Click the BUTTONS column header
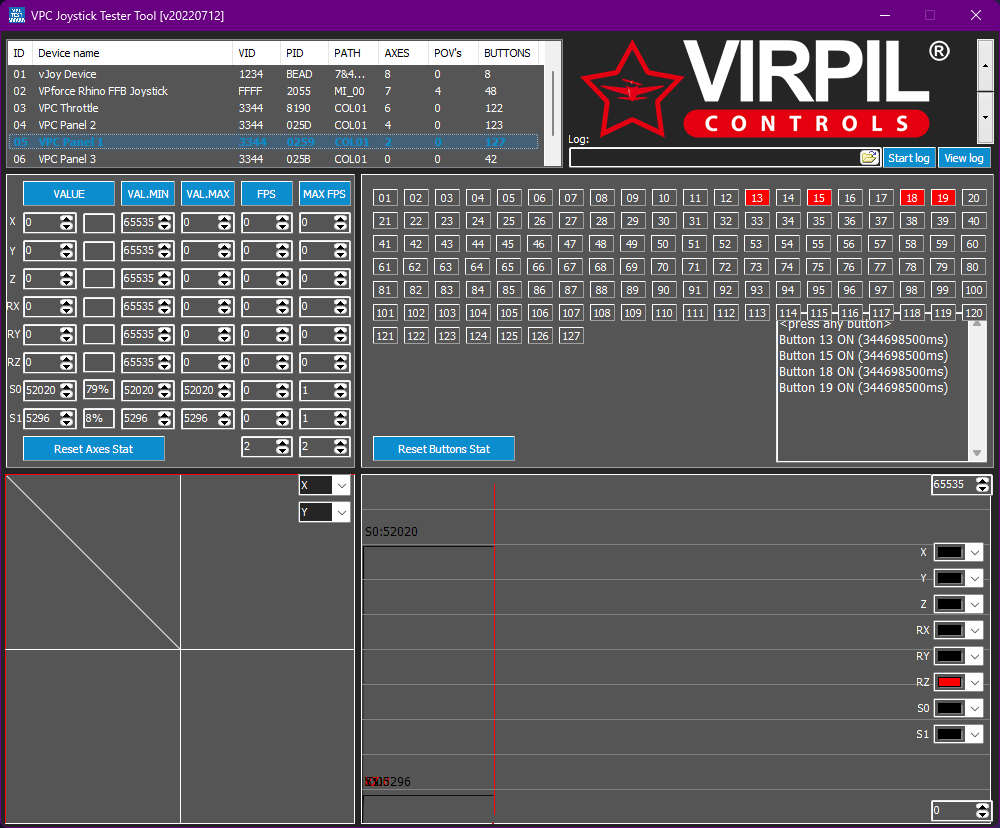The image size is (1000, 828). click(508, 53)
